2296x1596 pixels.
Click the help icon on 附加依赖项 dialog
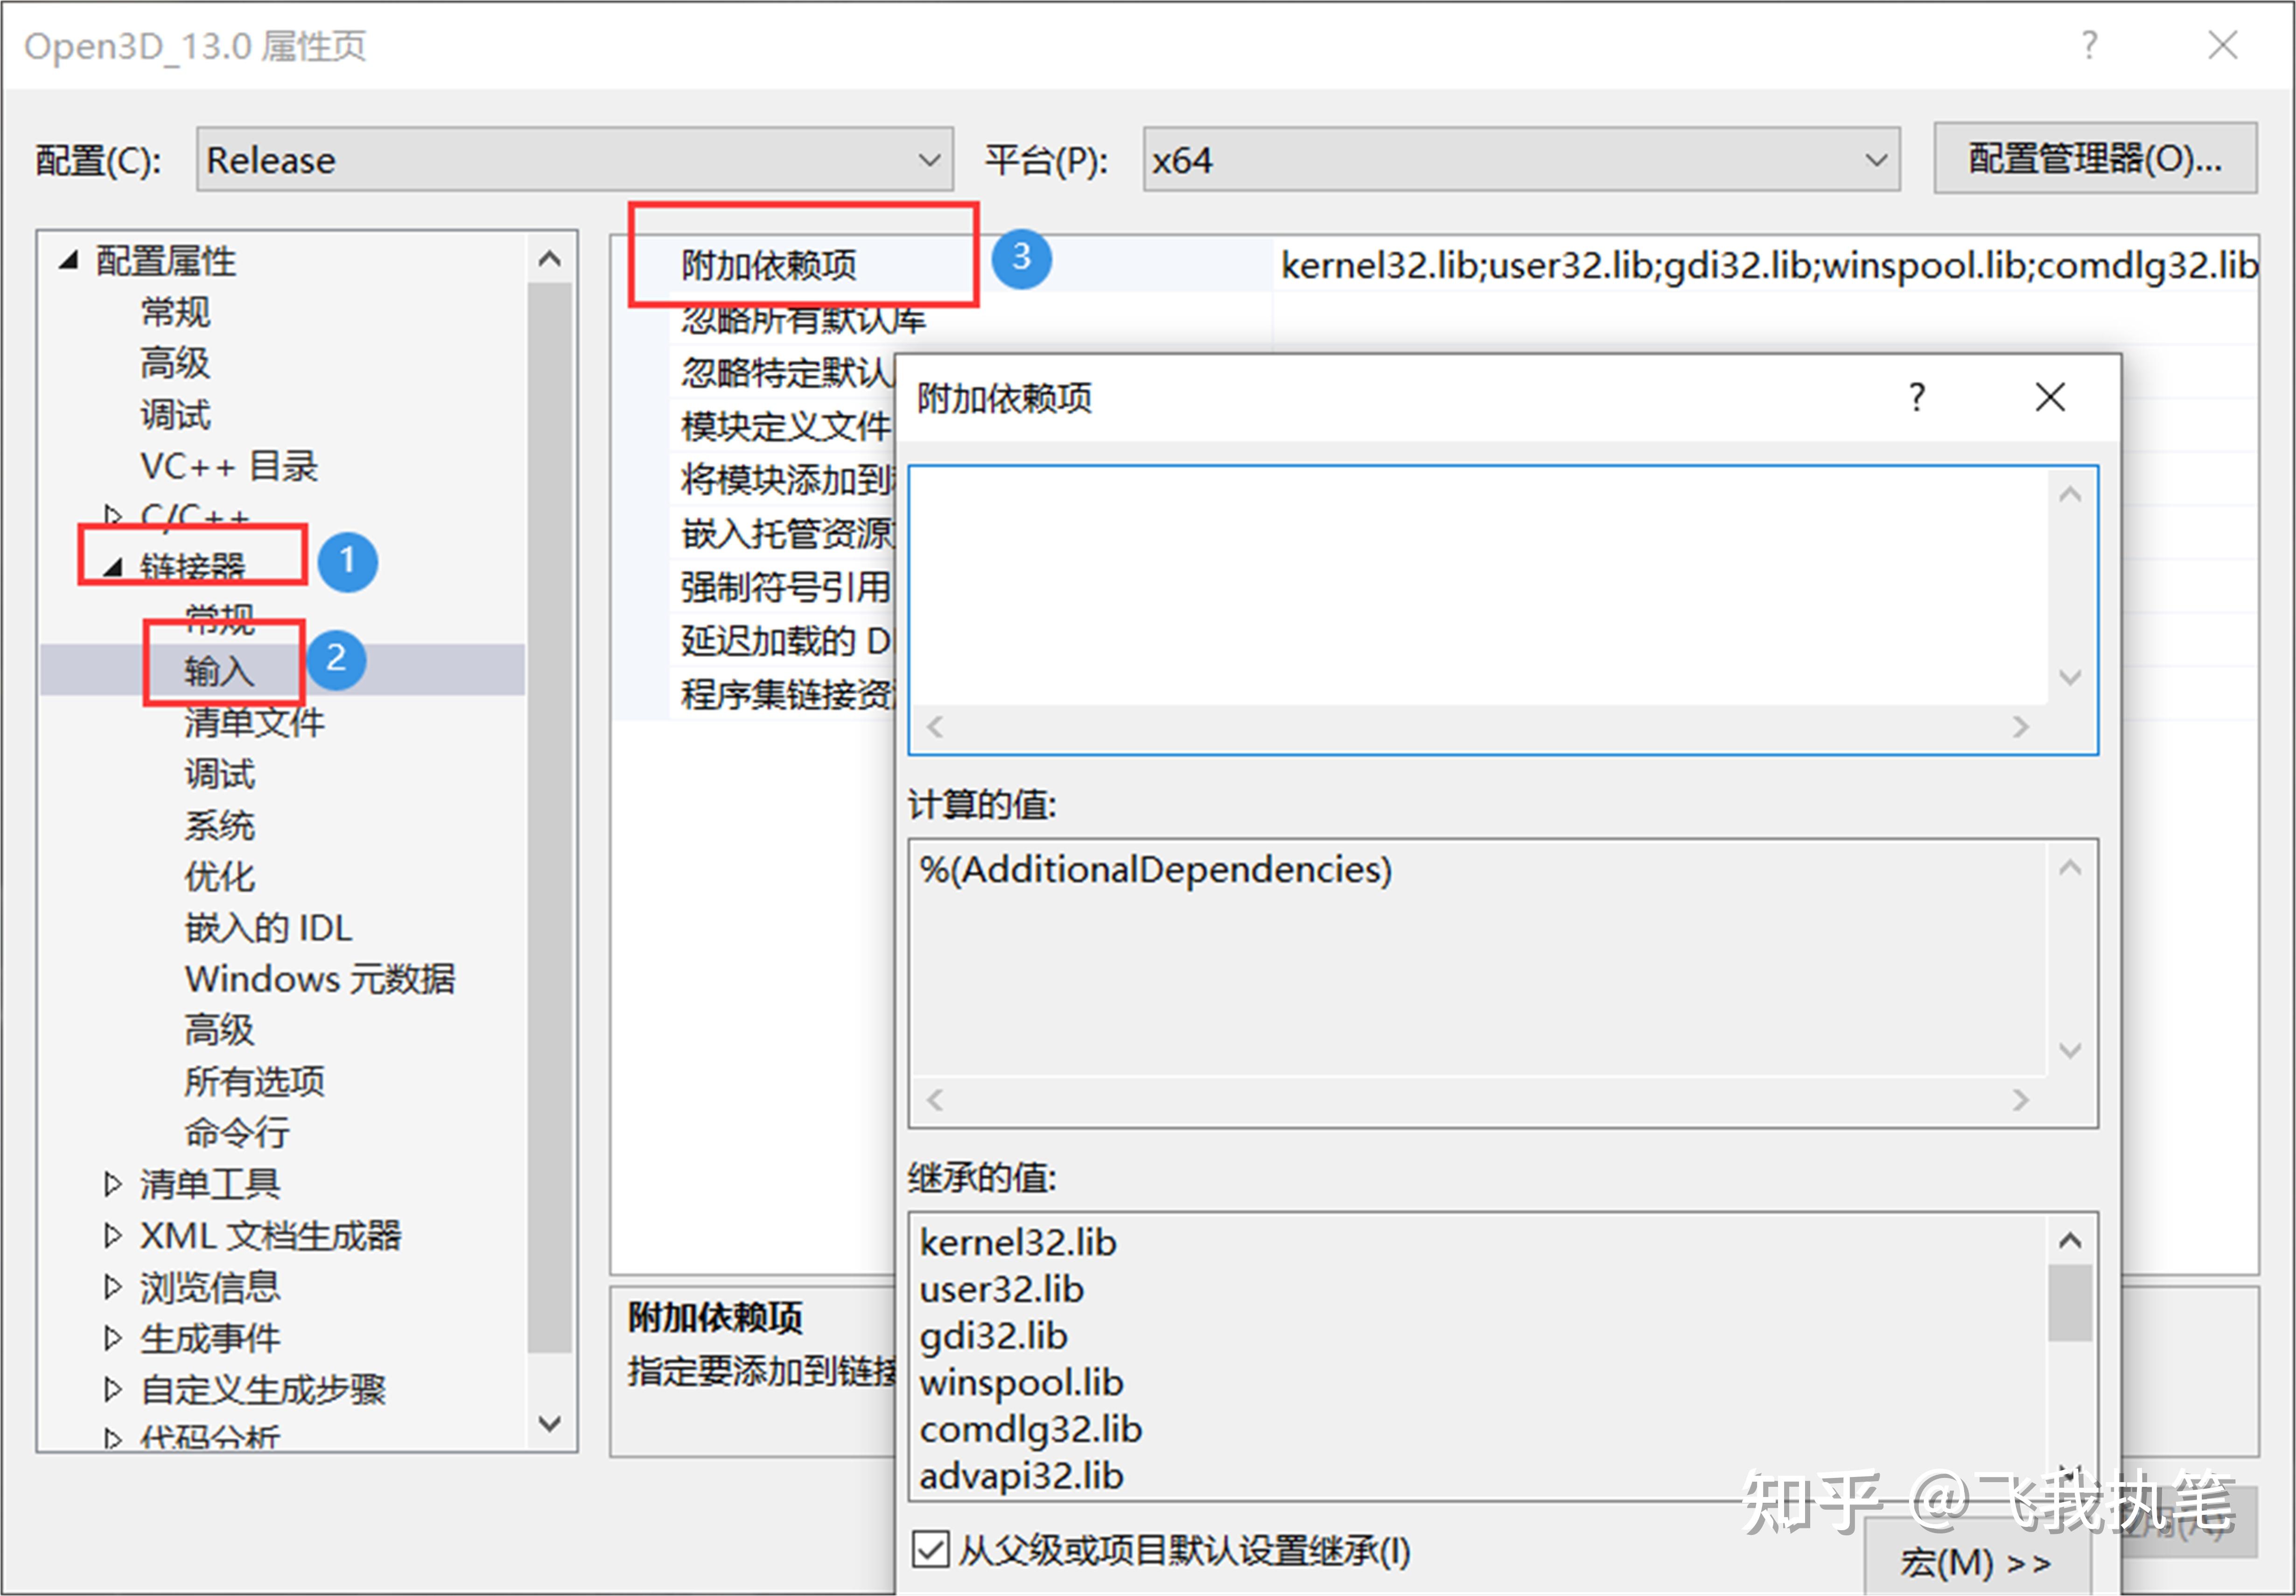pos(1917,398)
